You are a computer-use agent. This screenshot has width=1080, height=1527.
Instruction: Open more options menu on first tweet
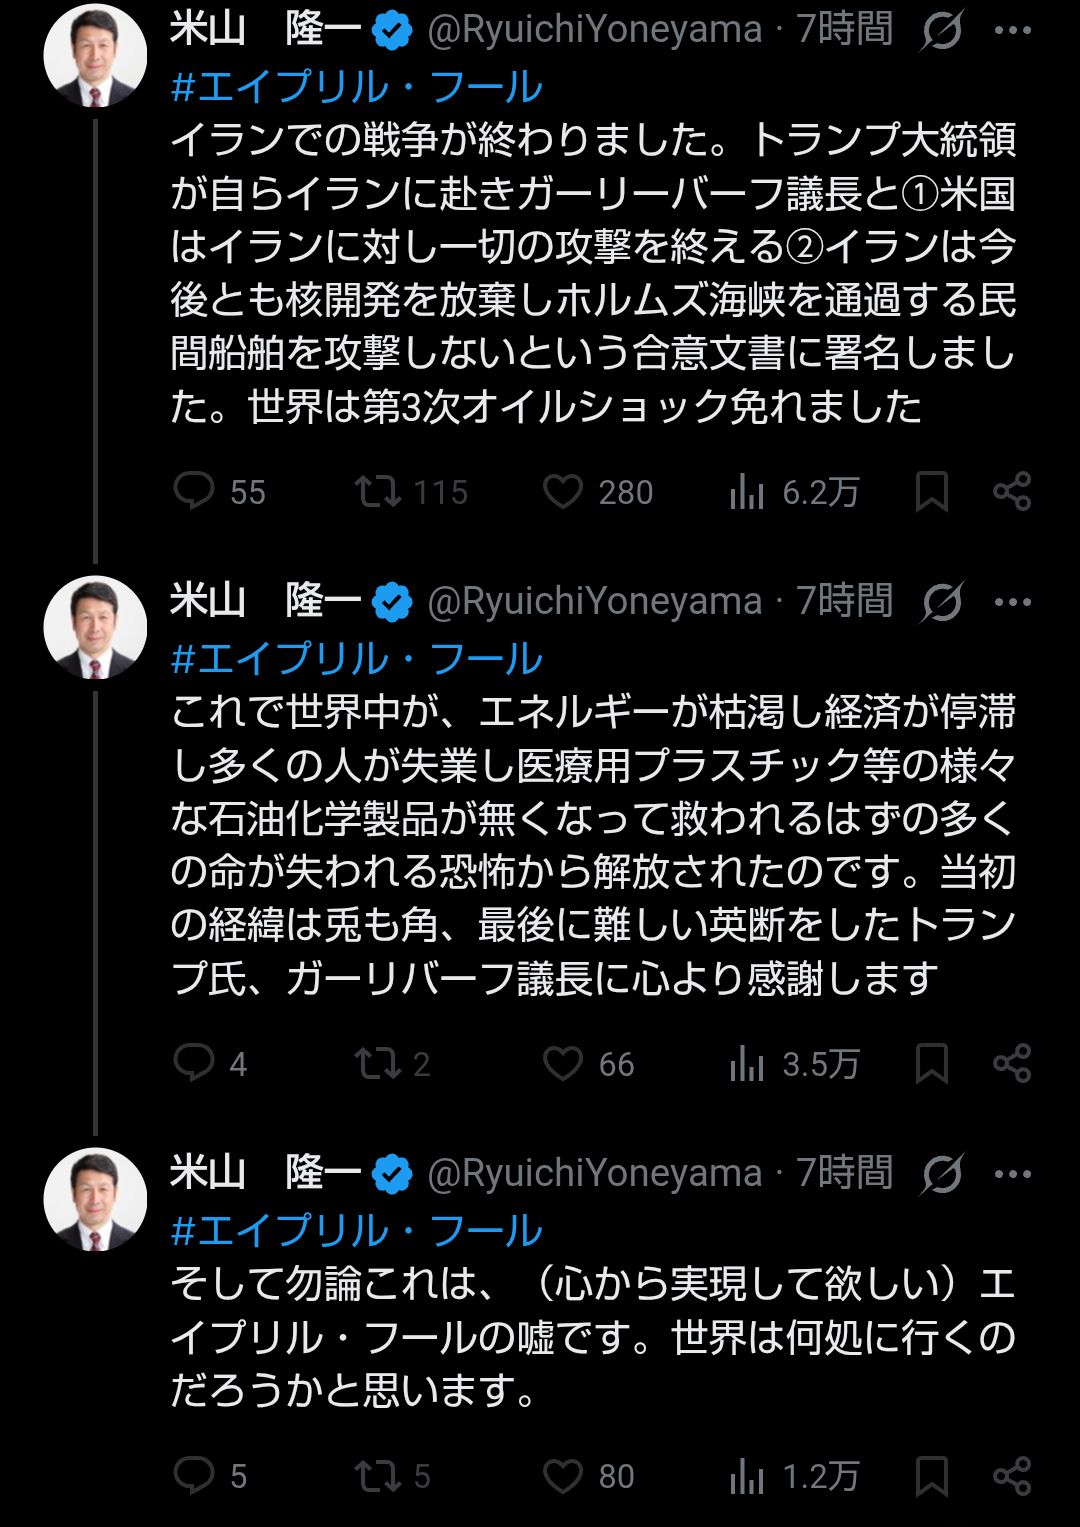[x=1012, y=31]
